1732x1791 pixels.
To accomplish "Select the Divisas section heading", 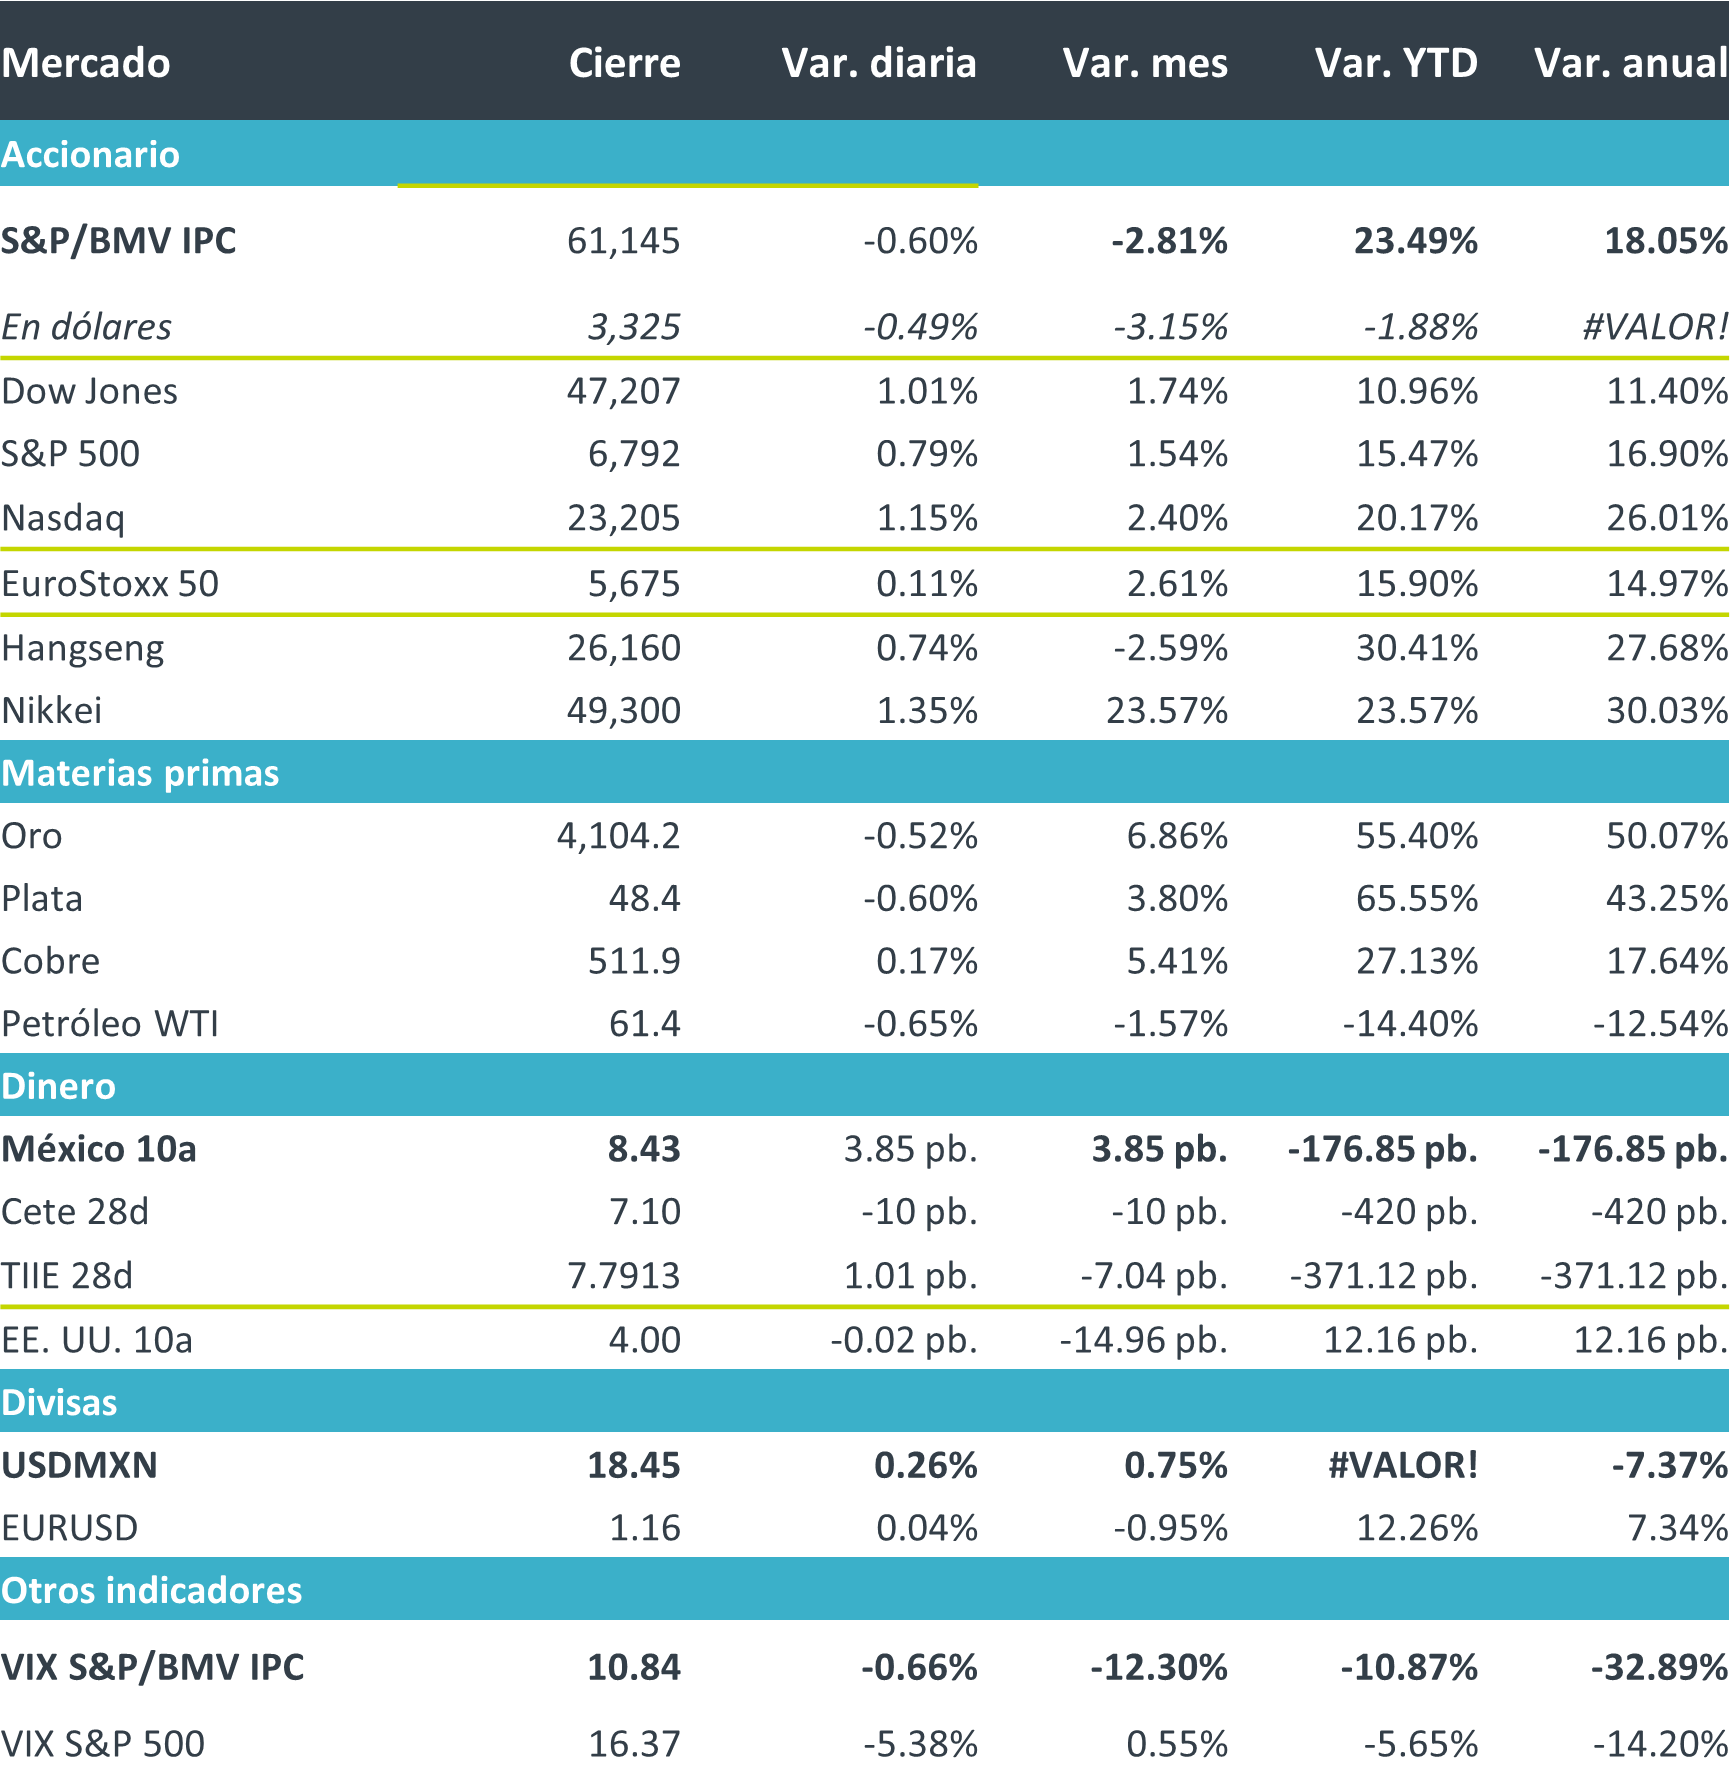I will point(59,1402).
